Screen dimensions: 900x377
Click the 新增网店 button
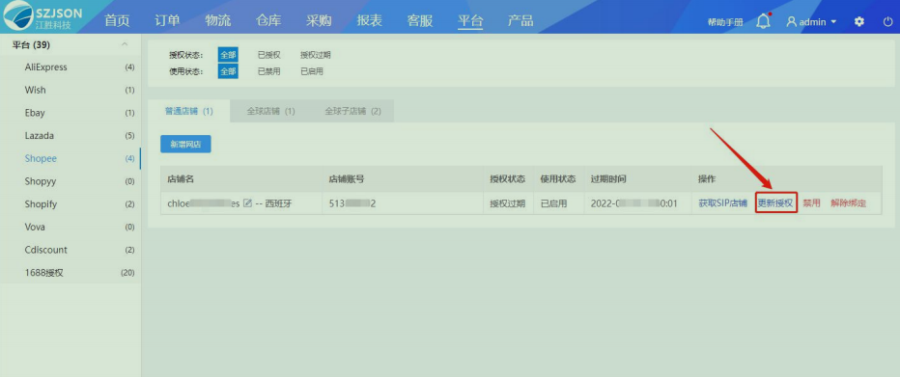[x=185, y=144]
